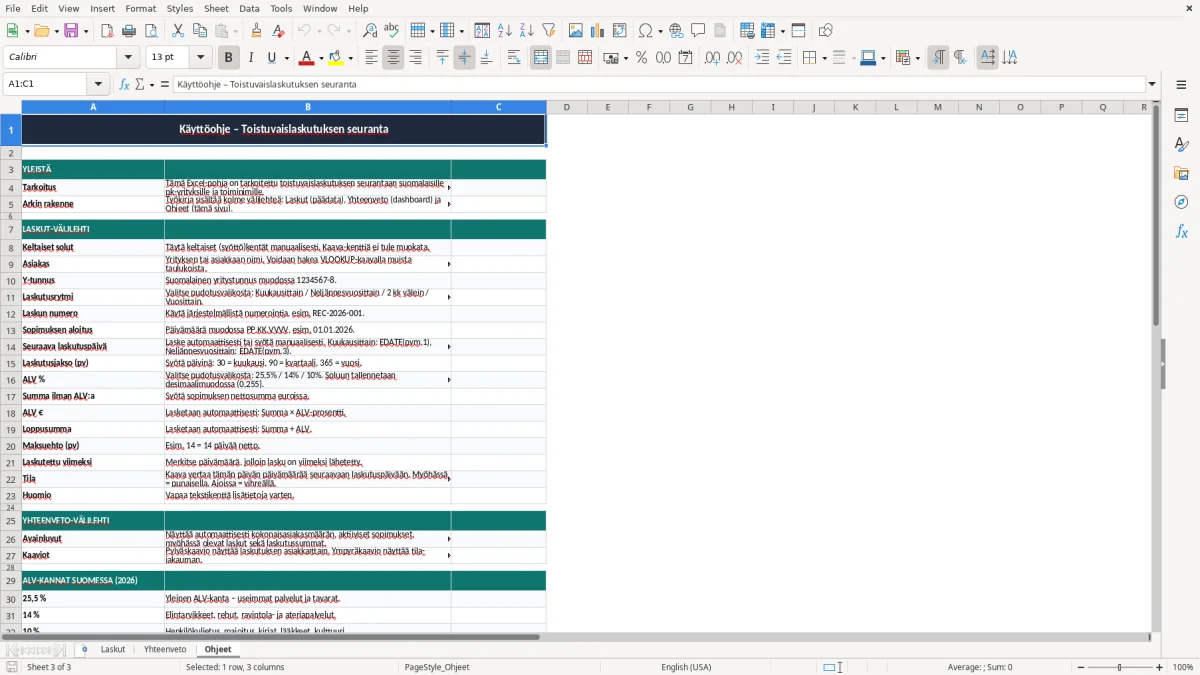
Task: Open Find and Replace icon
Action: click(x=370, y=31)
